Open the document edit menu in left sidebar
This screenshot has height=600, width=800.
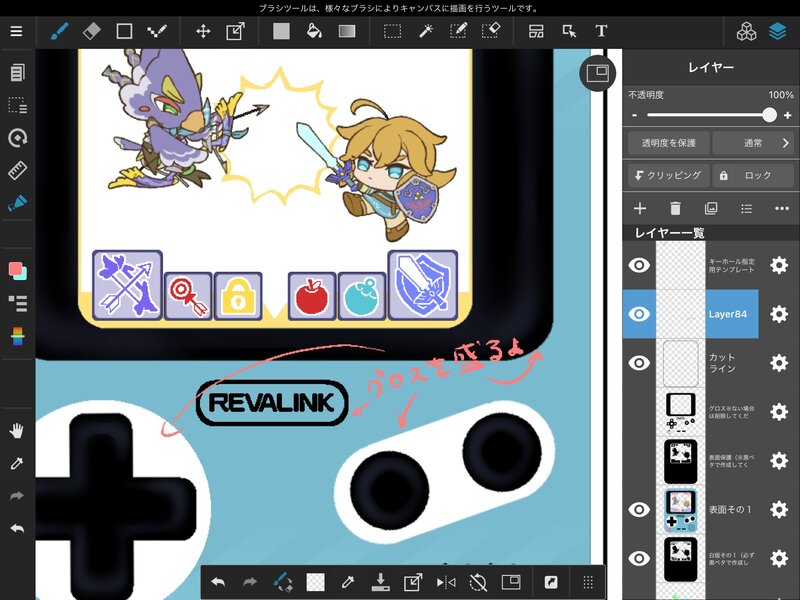point(17,72)
